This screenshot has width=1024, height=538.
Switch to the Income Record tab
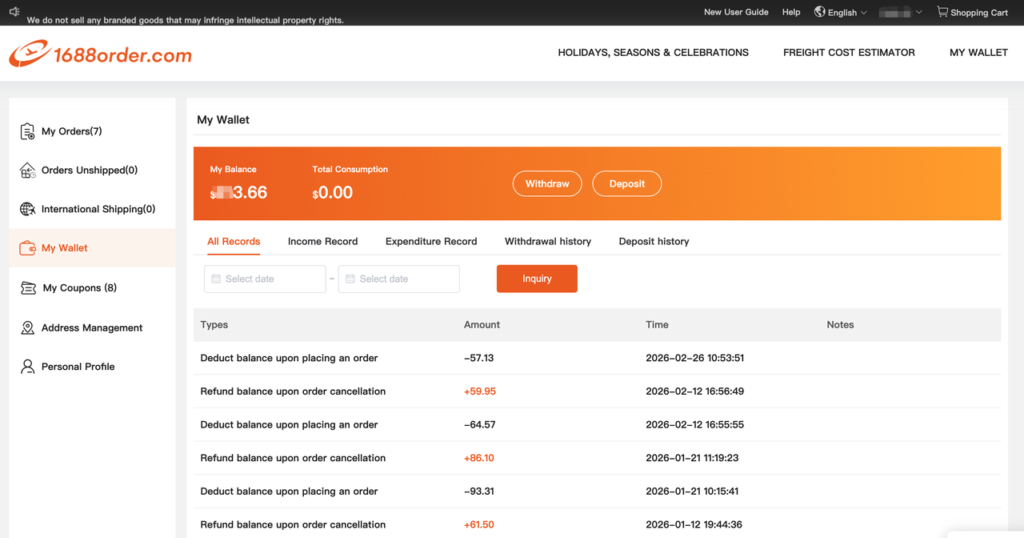[x=322, y=241]
